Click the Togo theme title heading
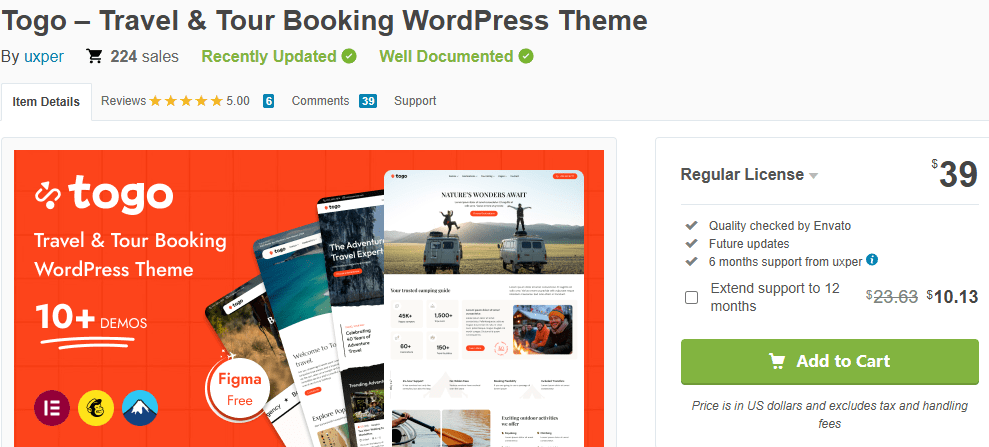The image size is (989, 447). tap(324, 21)
